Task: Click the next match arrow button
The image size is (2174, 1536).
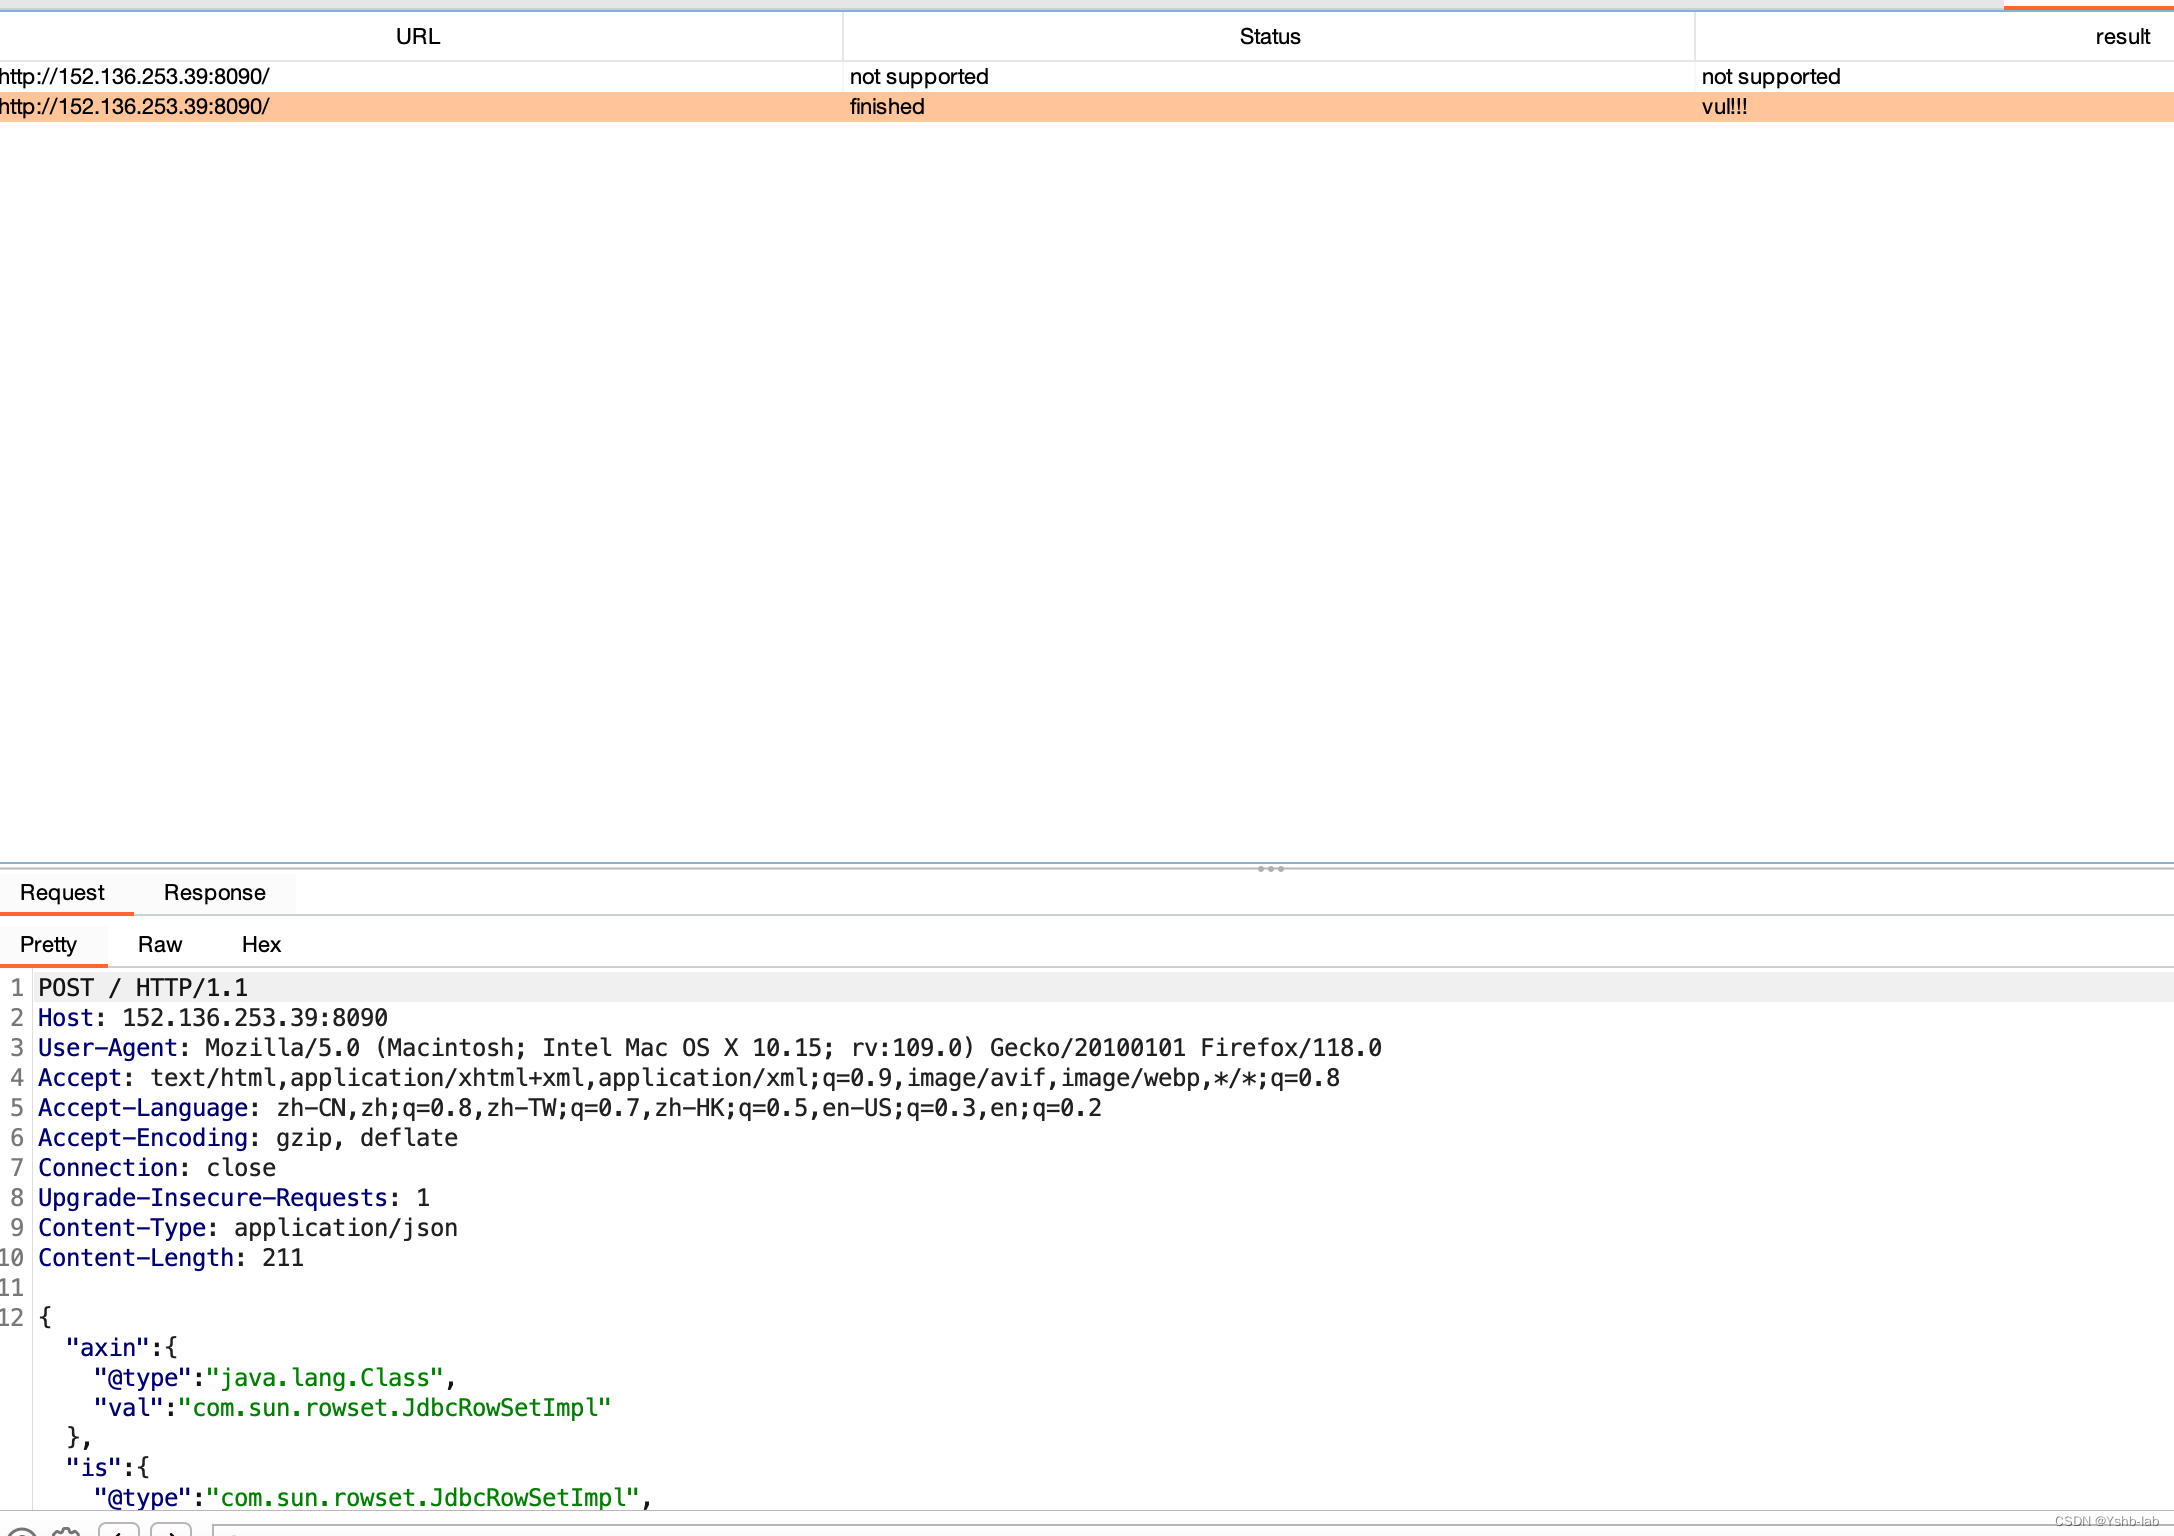Action: click(x=171, y=1531)
